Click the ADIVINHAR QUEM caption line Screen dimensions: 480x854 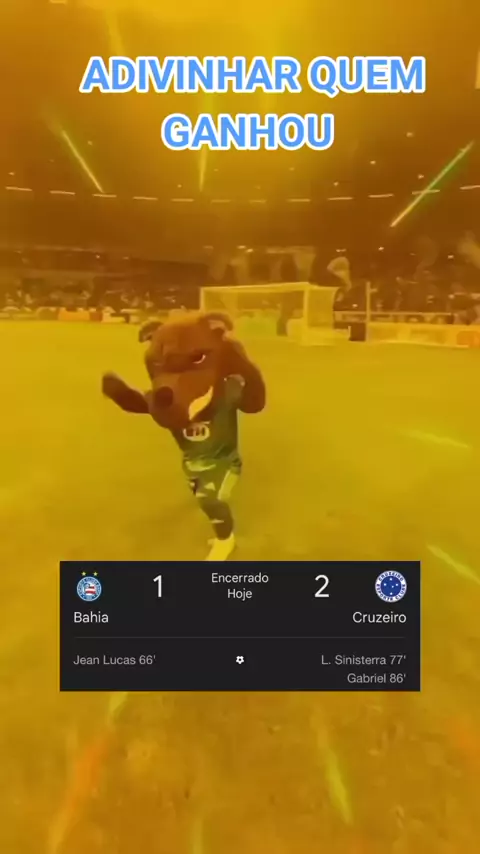252,75
